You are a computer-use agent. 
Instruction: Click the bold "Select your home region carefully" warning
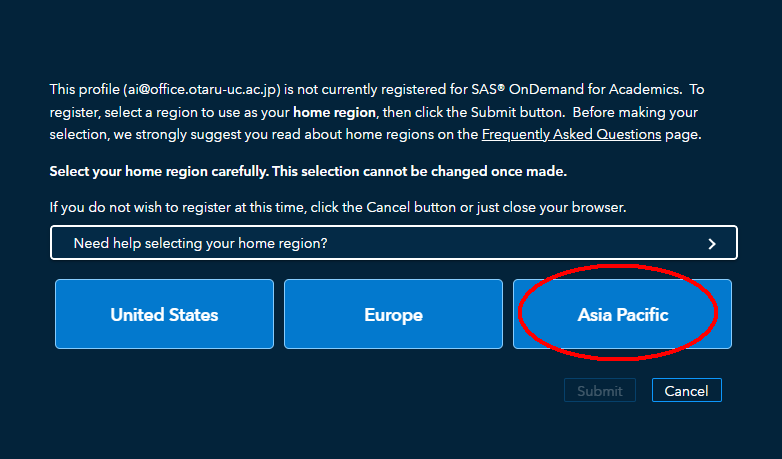click(308, 171)
